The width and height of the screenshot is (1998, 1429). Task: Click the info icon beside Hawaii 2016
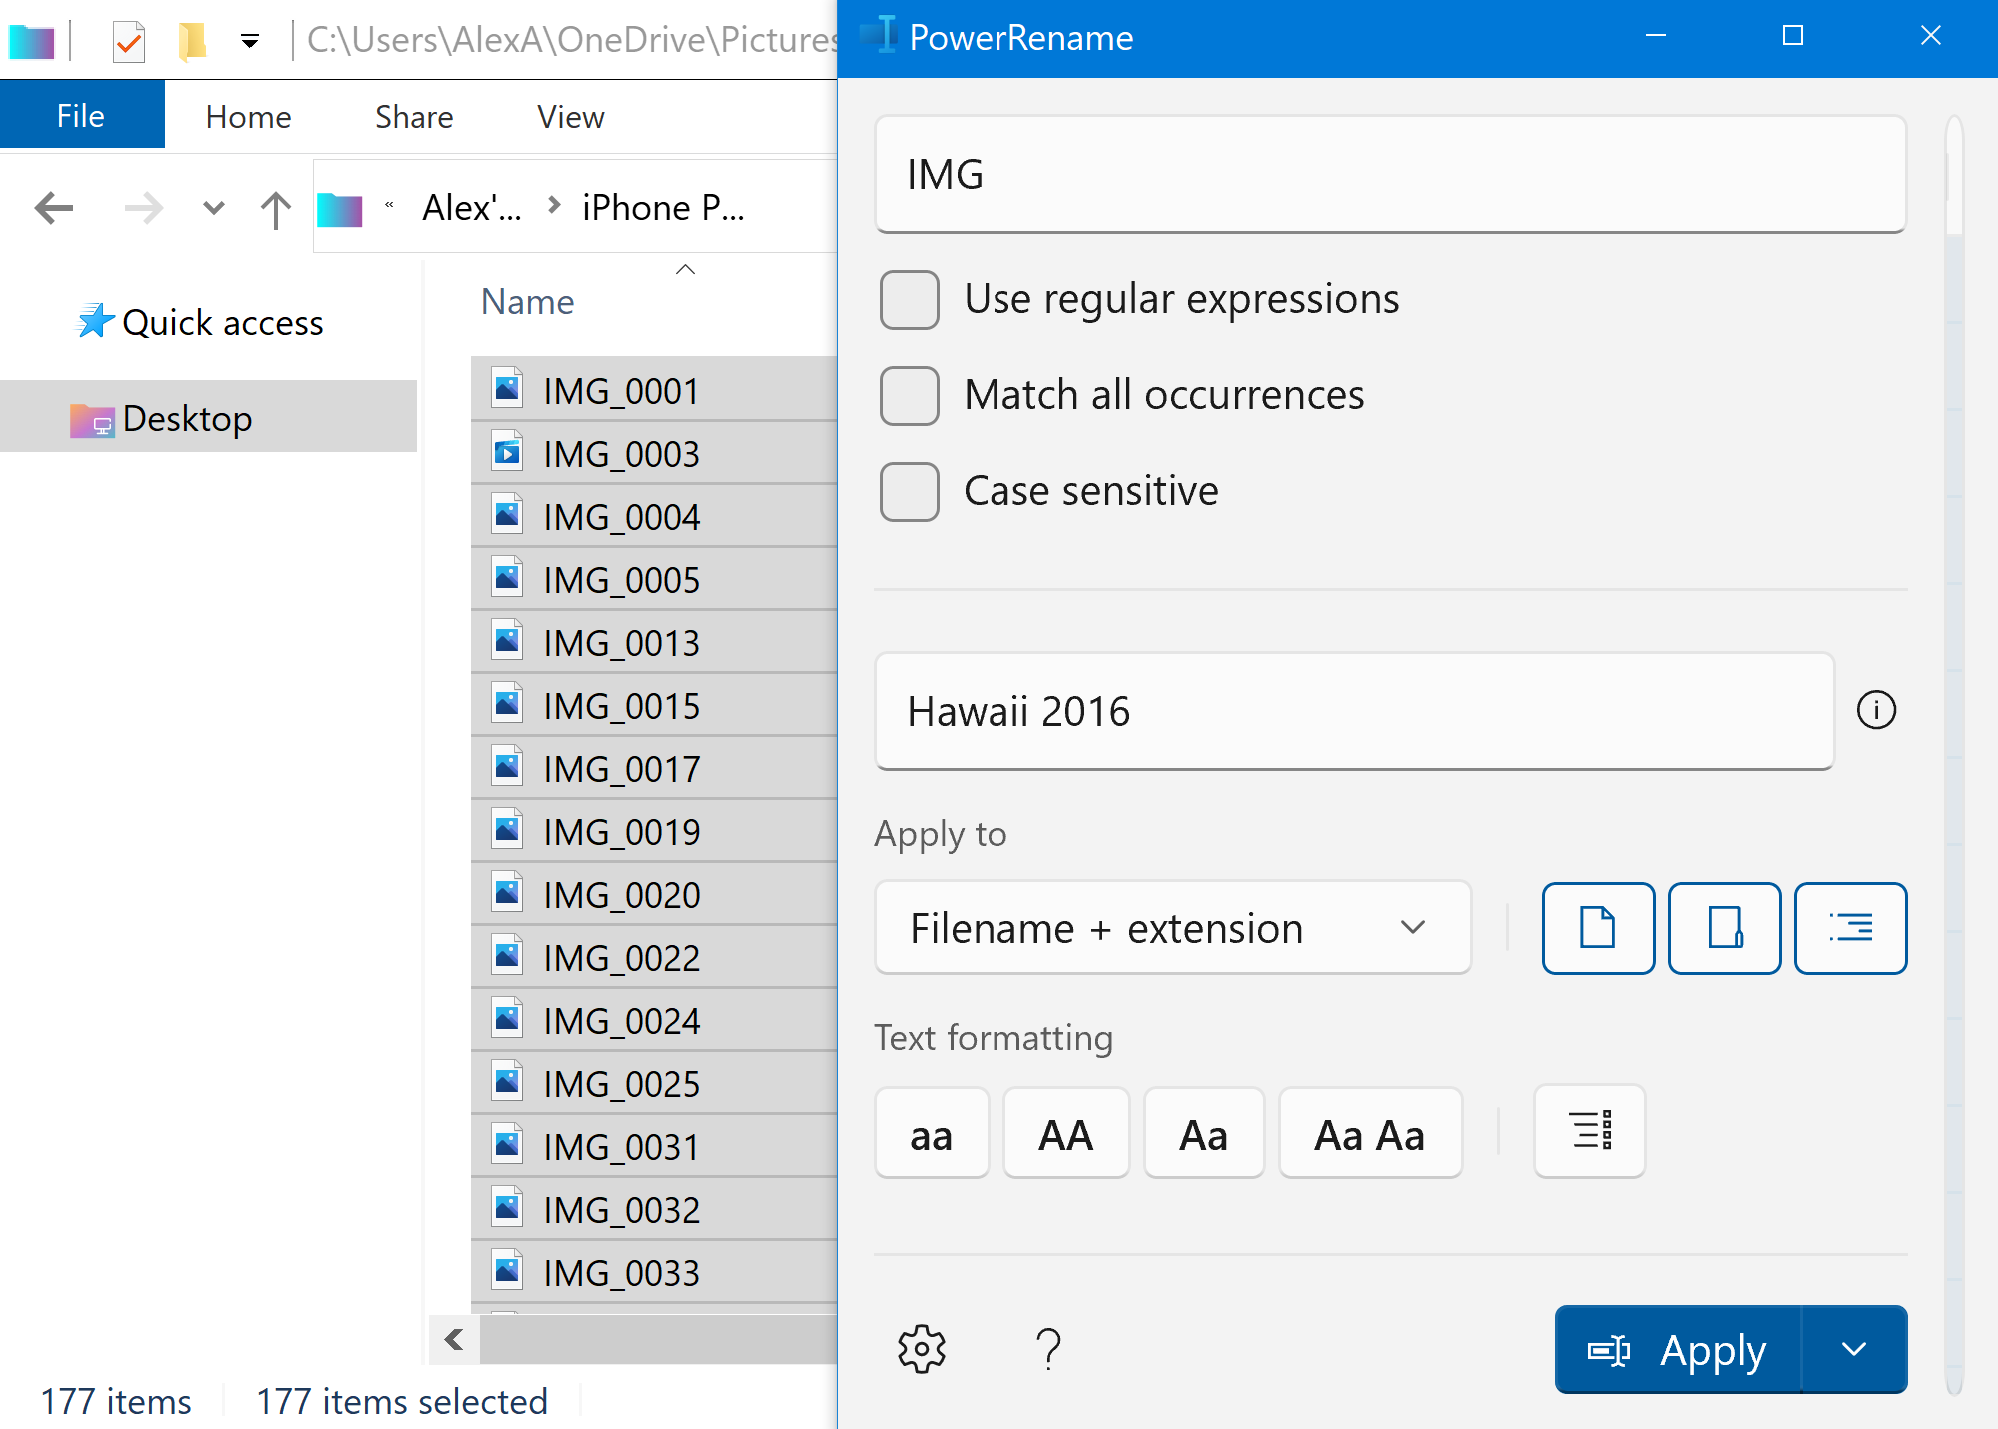[1876, 711]
